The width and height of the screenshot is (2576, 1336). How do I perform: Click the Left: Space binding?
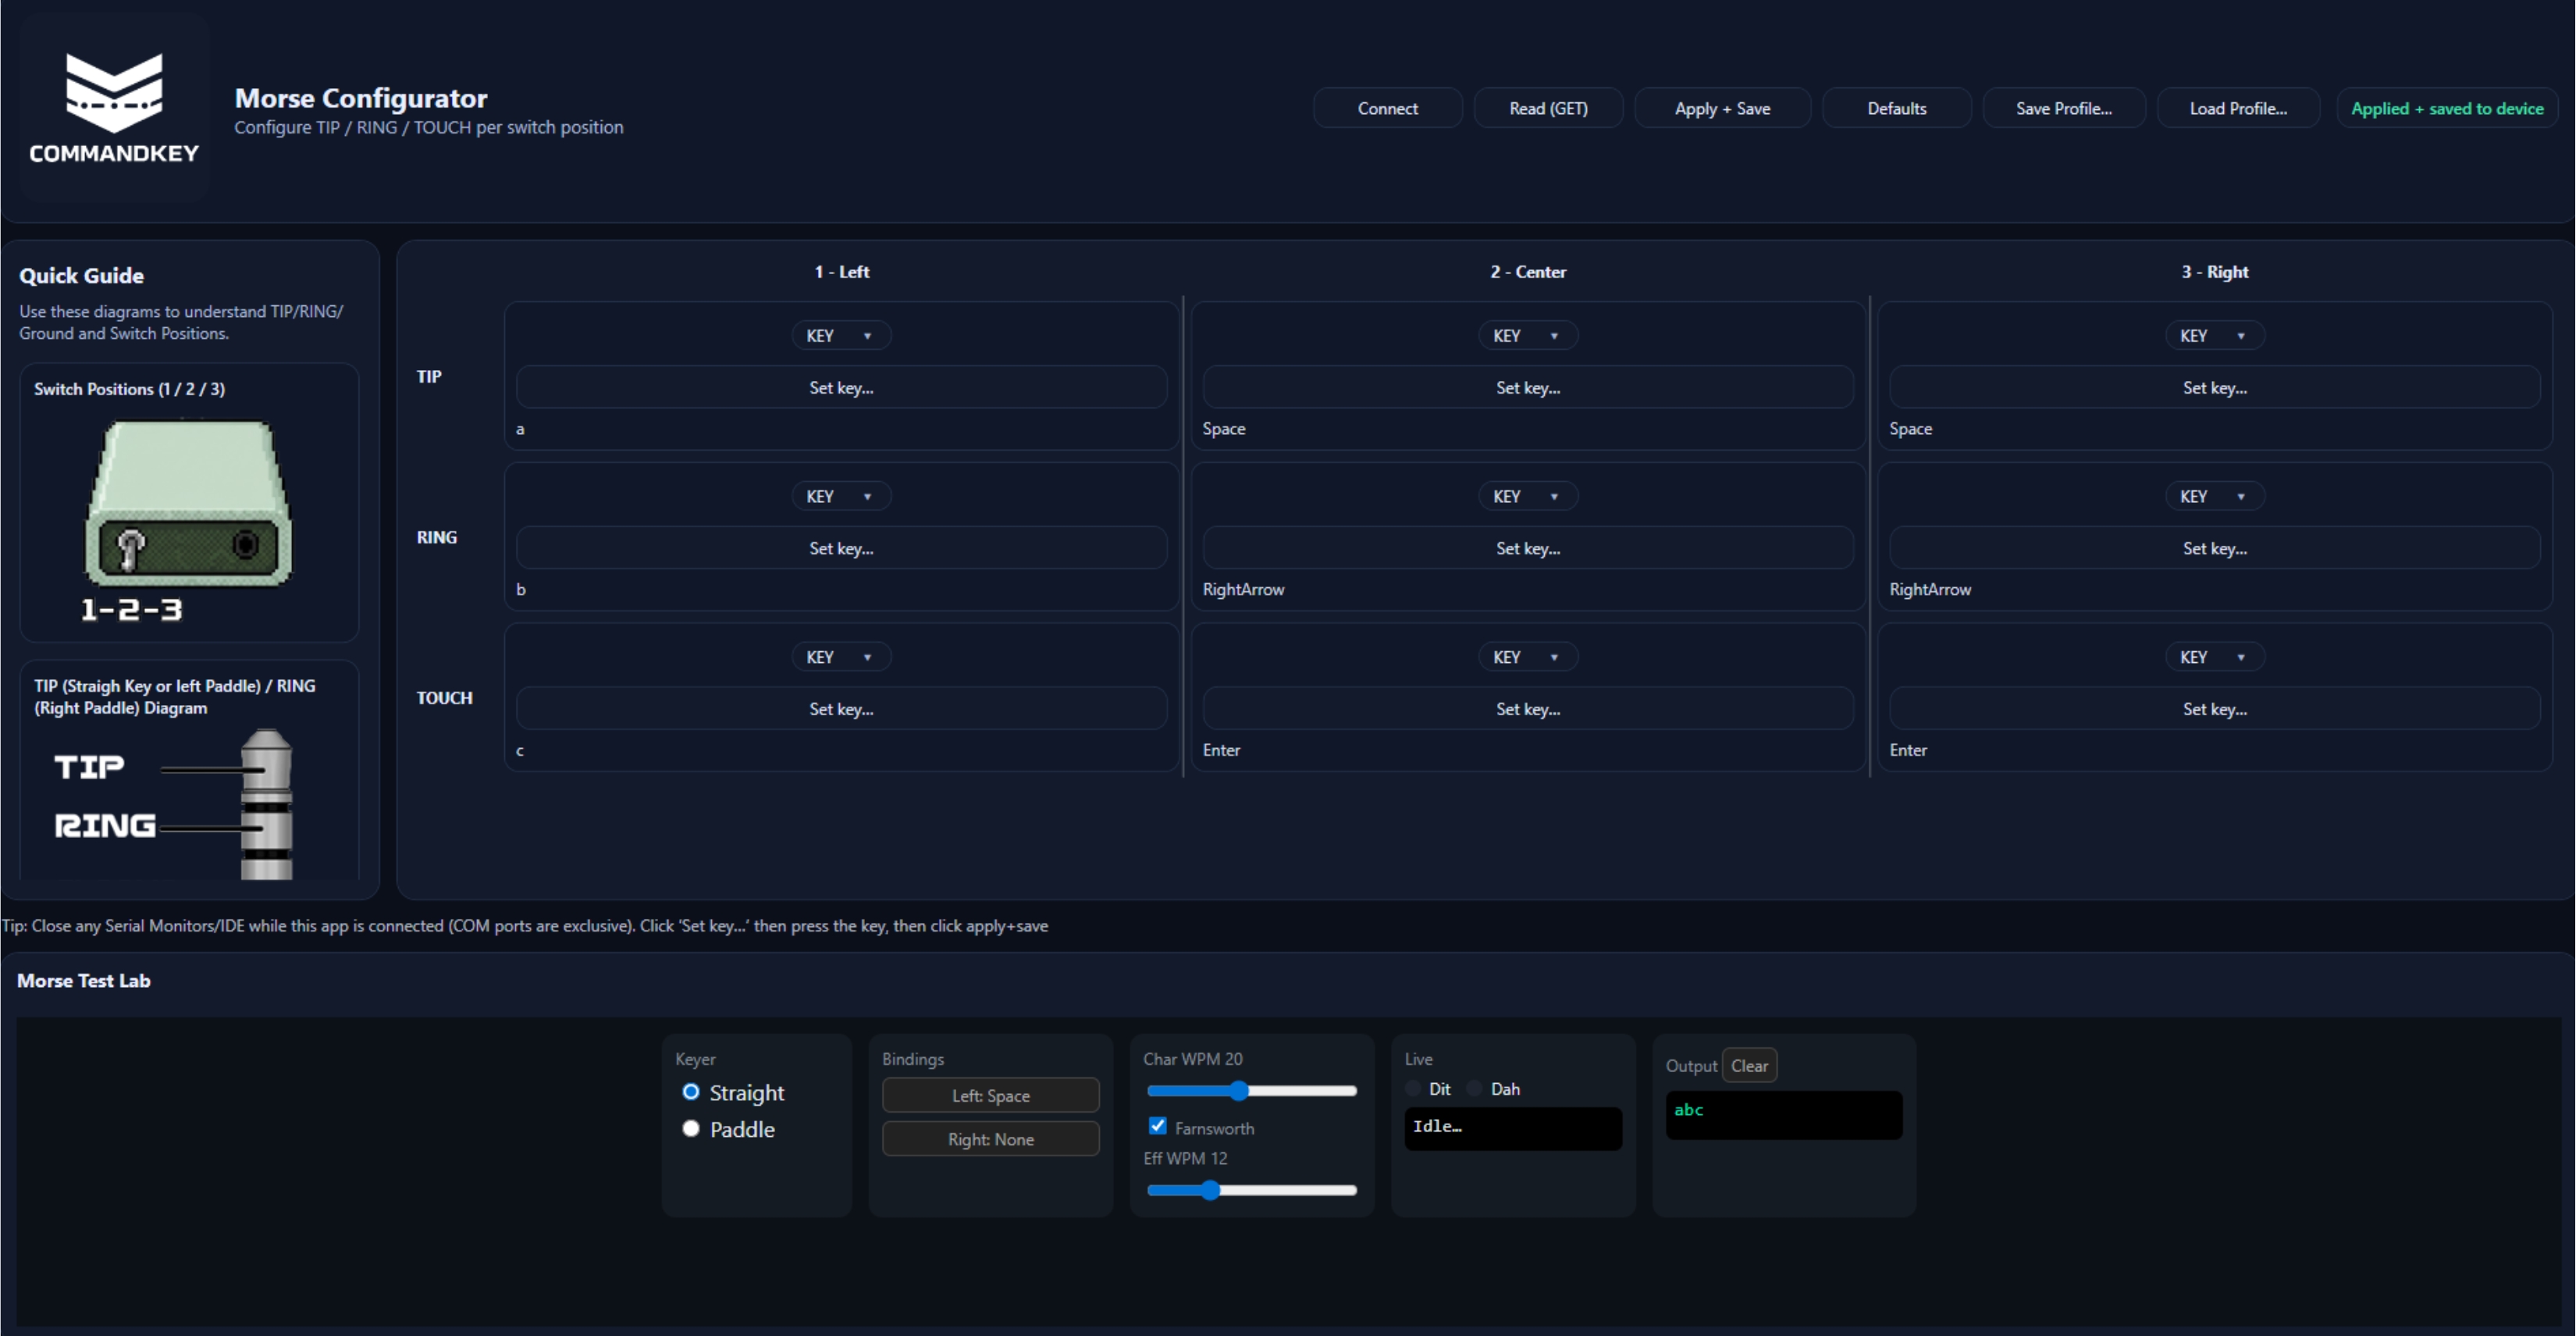coord(990,1095)
